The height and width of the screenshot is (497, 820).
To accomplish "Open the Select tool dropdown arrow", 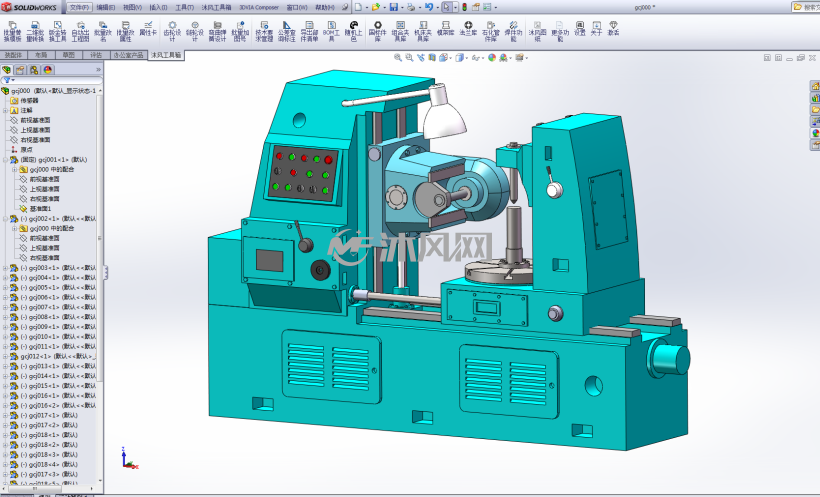I will (x=454, y=7).
